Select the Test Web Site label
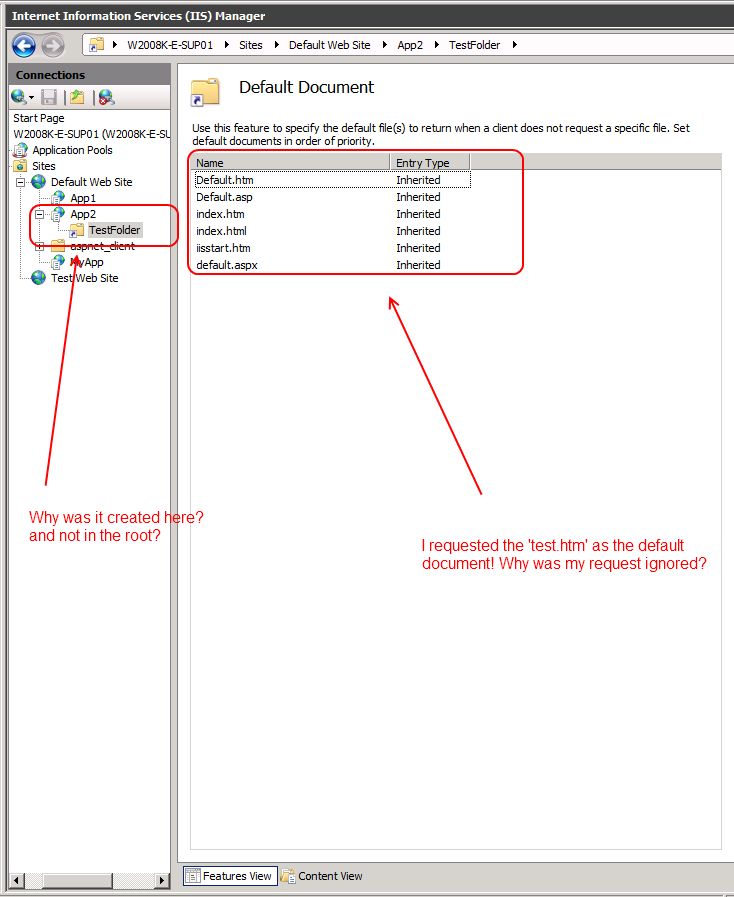The width and height of the screenshot is (734, 897). tap(85, 278)
